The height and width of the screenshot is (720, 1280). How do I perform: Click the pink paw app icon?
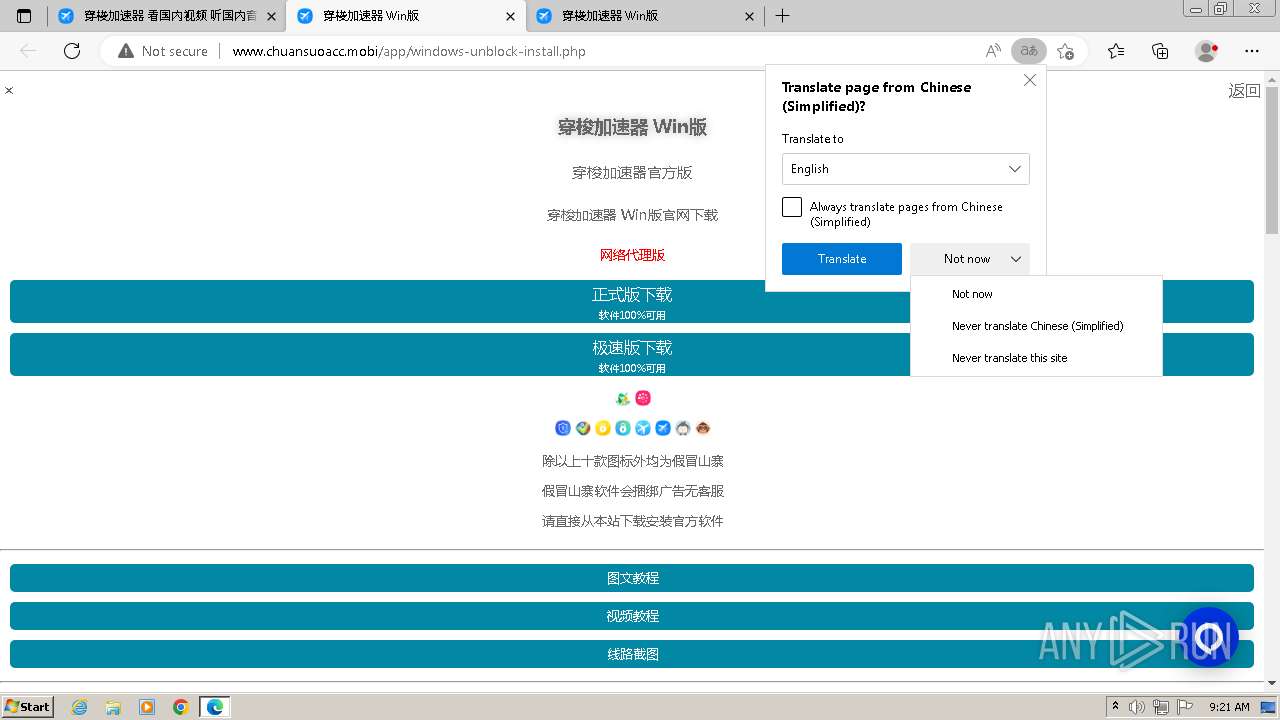[x=643, y=398]
